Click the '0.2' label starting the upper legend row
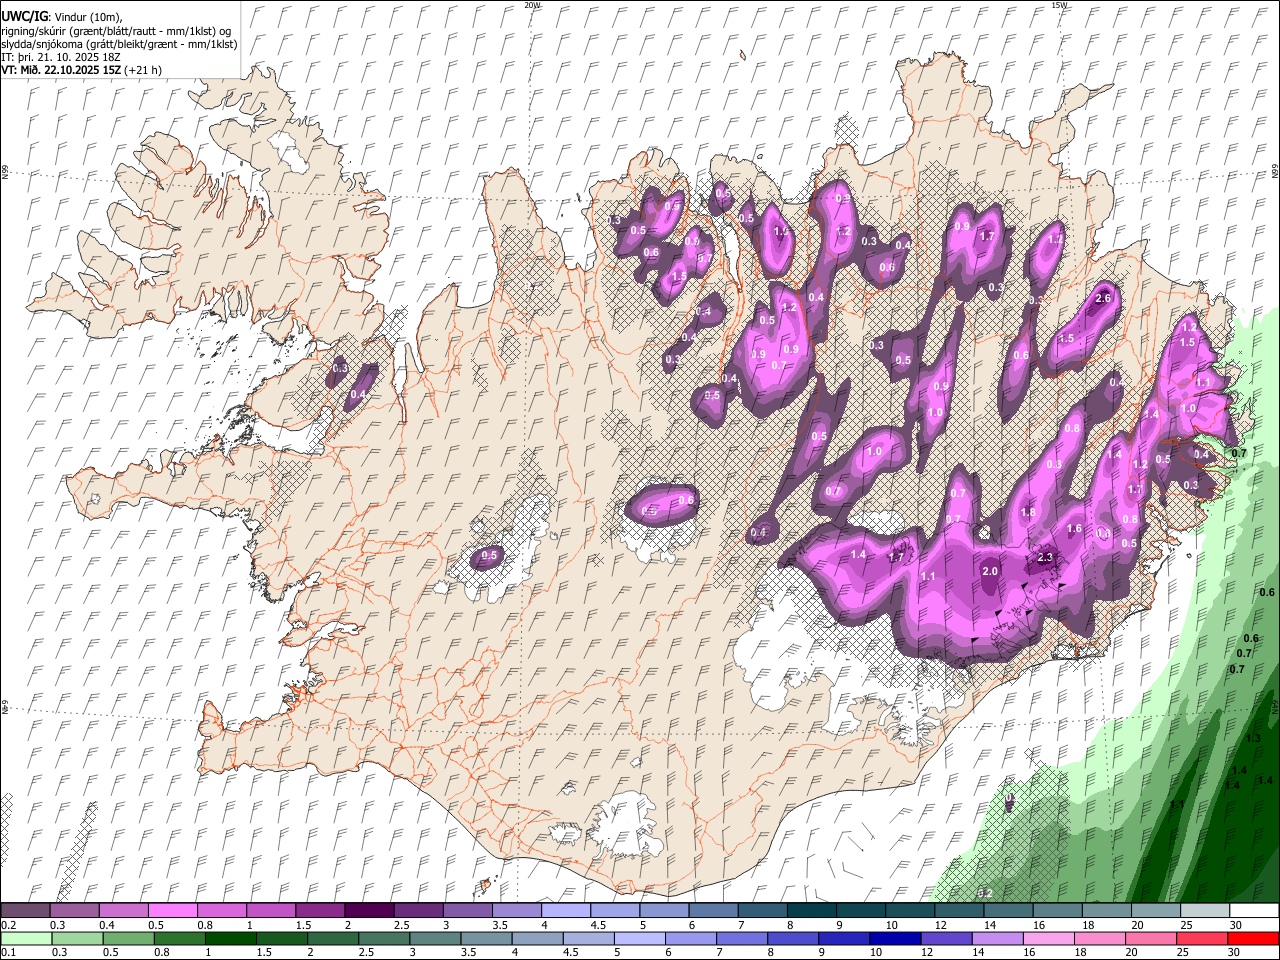The width and height of the screenshot is (1280, 960). pyautogui.click(x=8, y=925)
